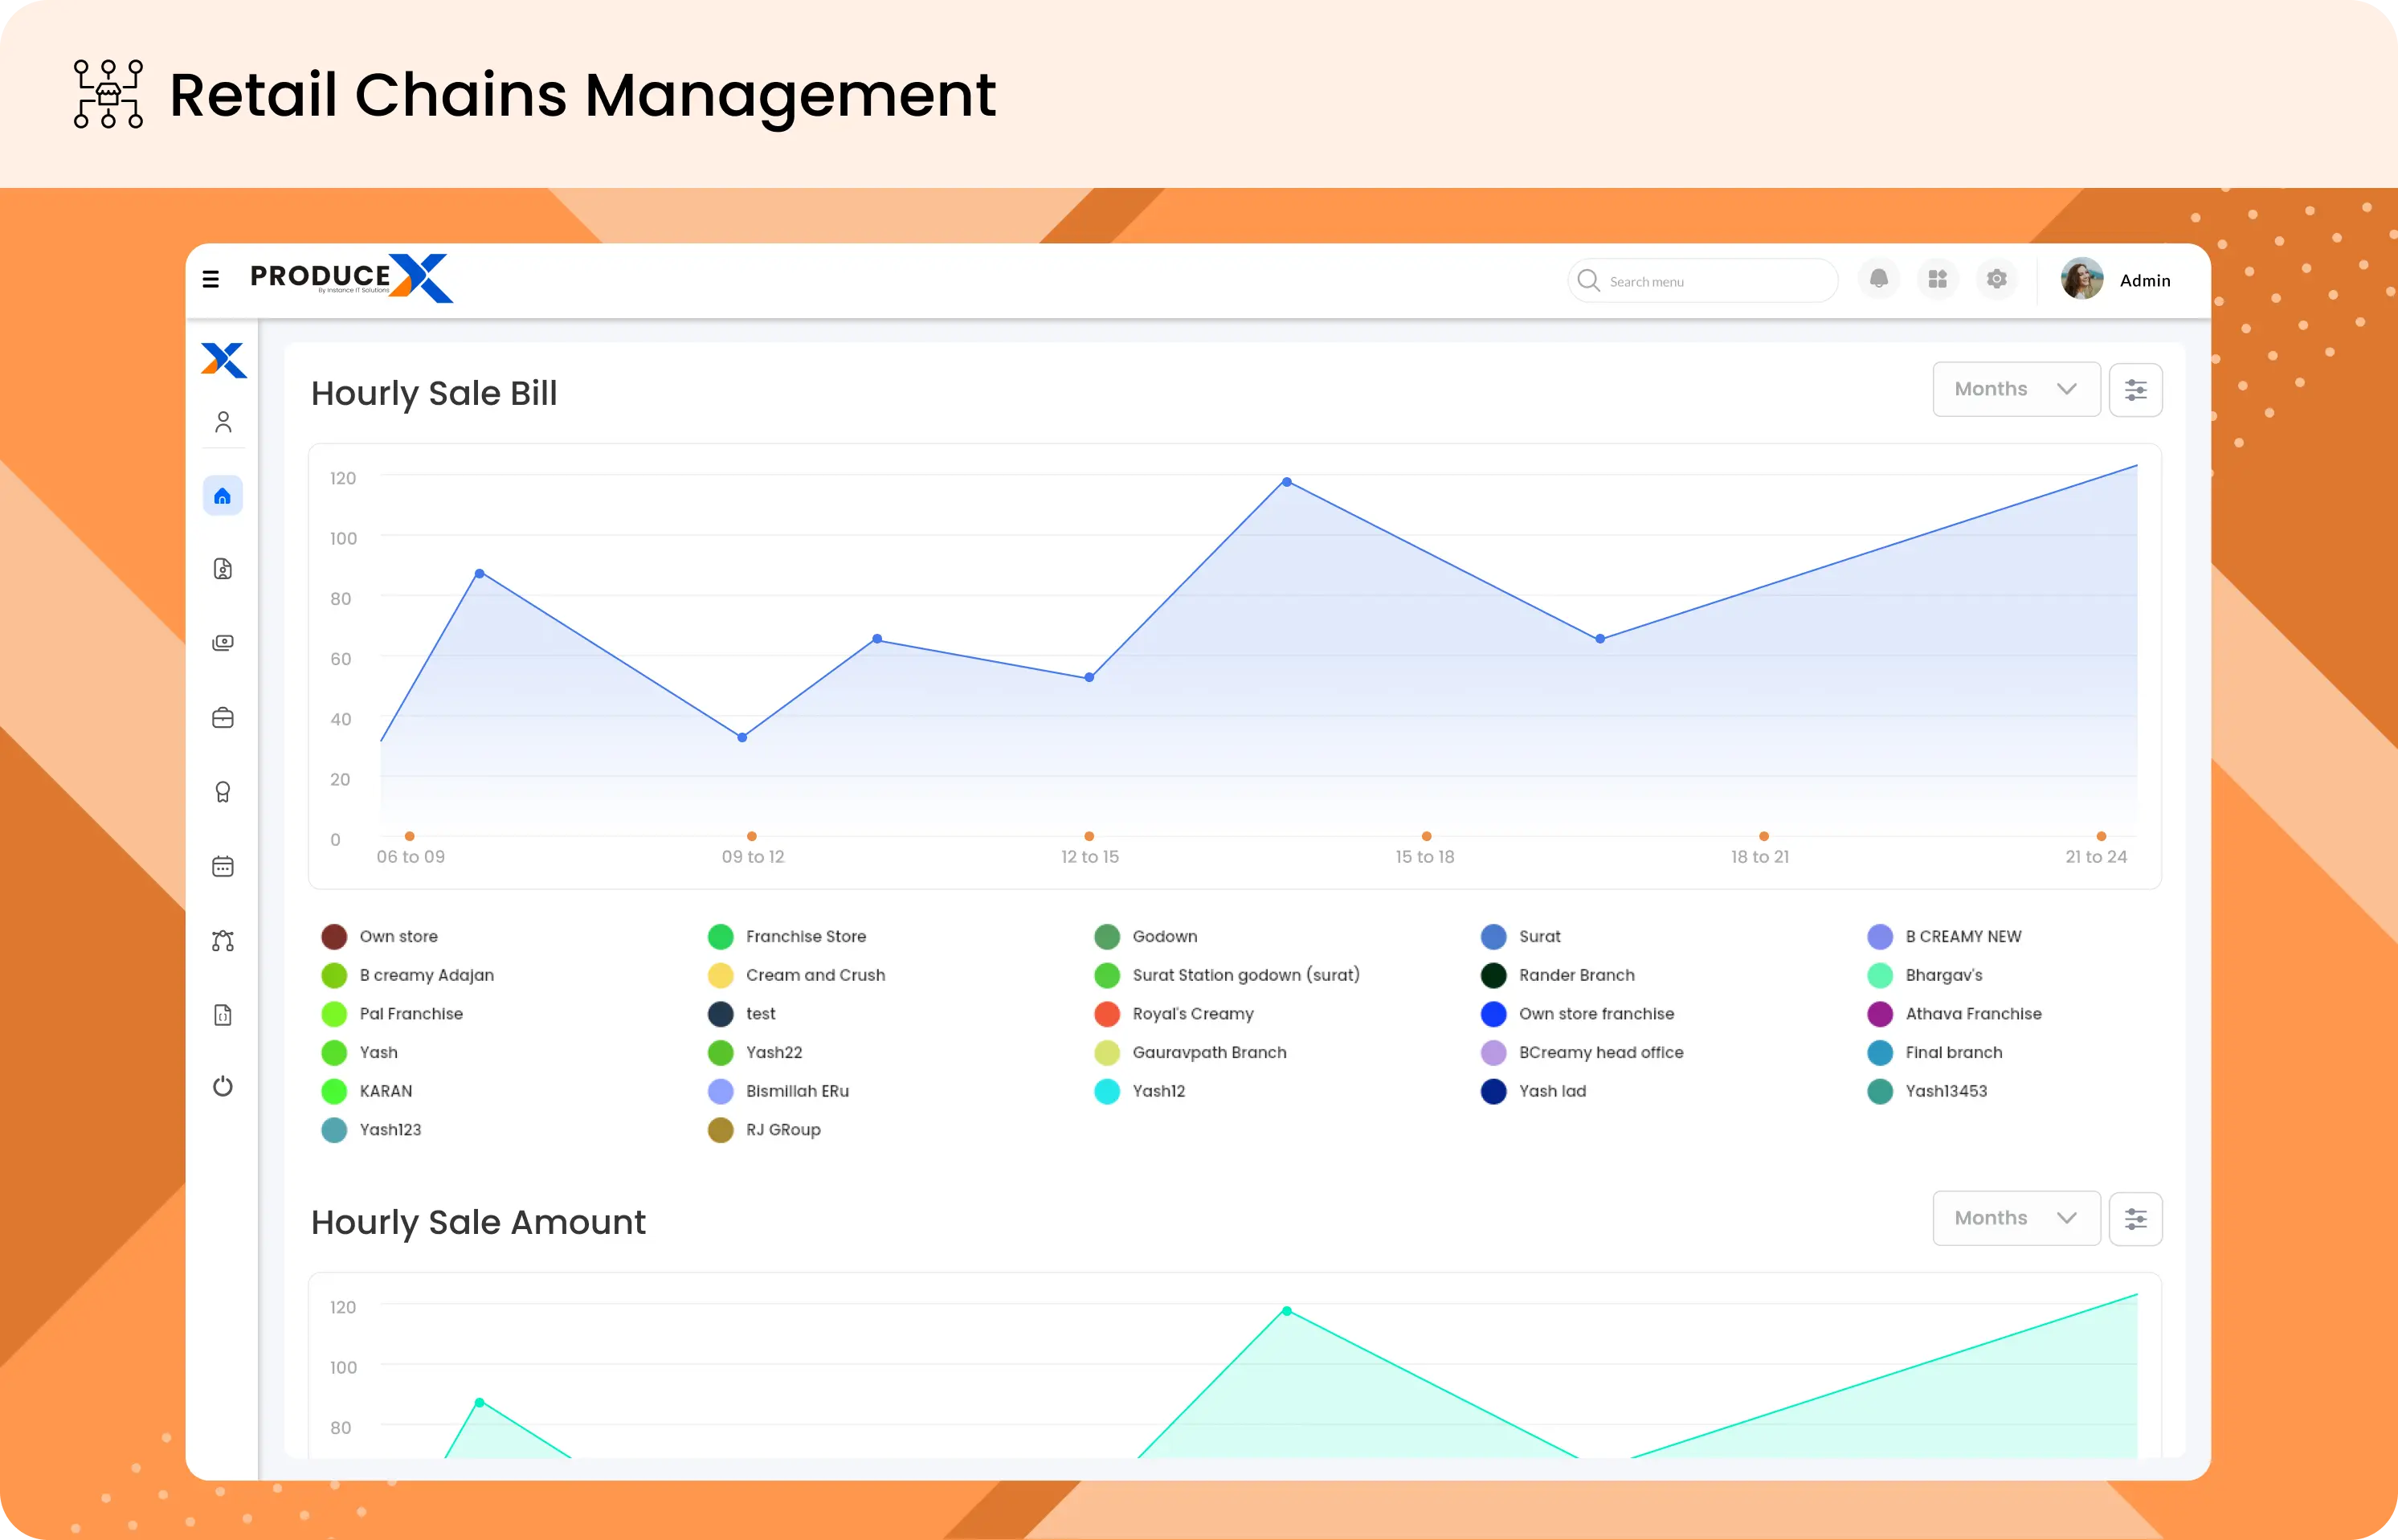This screenshot has width=2398, height=1540.
Task: Toggle Final branch legend entry
Action: click(1935, 1052)
